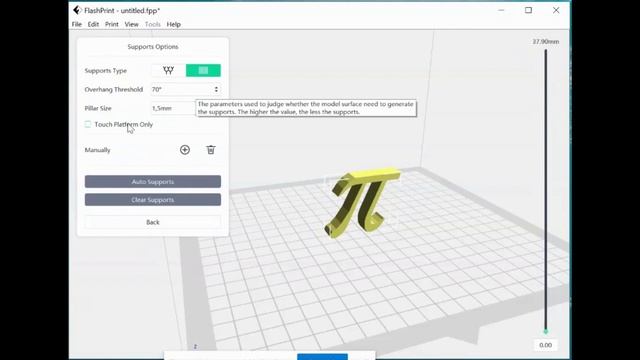Close the FlashPrint window
Image resolution: width=640 pixels, height=360 pixels.
(x=556, y=10)
